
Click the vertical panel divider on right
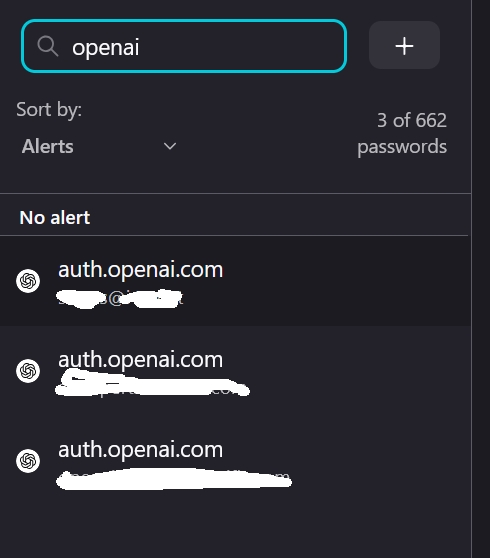point(472,279)
